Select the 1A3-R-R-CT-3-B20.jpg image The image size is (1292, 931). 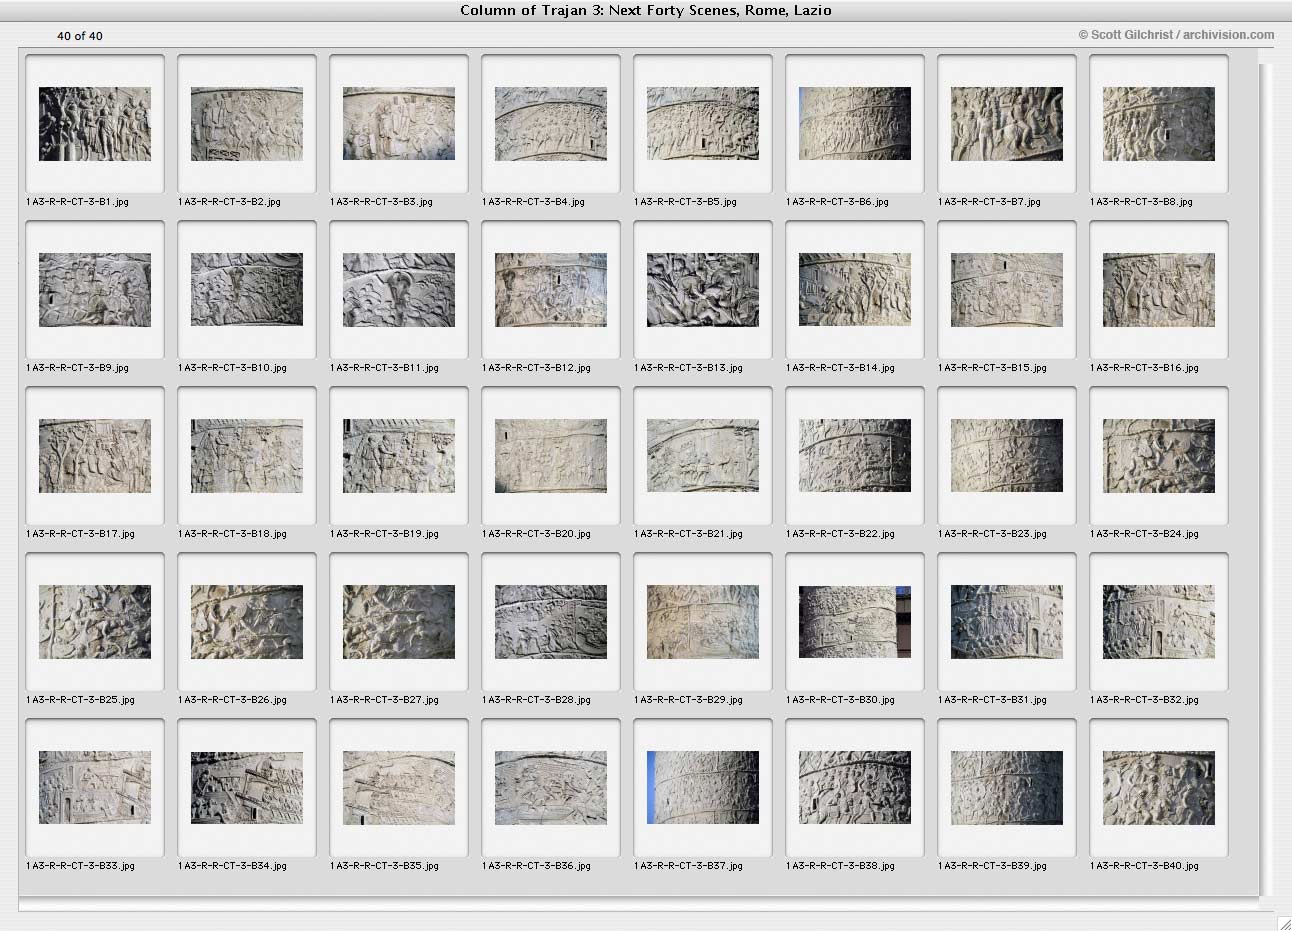(x=551, y=456)
